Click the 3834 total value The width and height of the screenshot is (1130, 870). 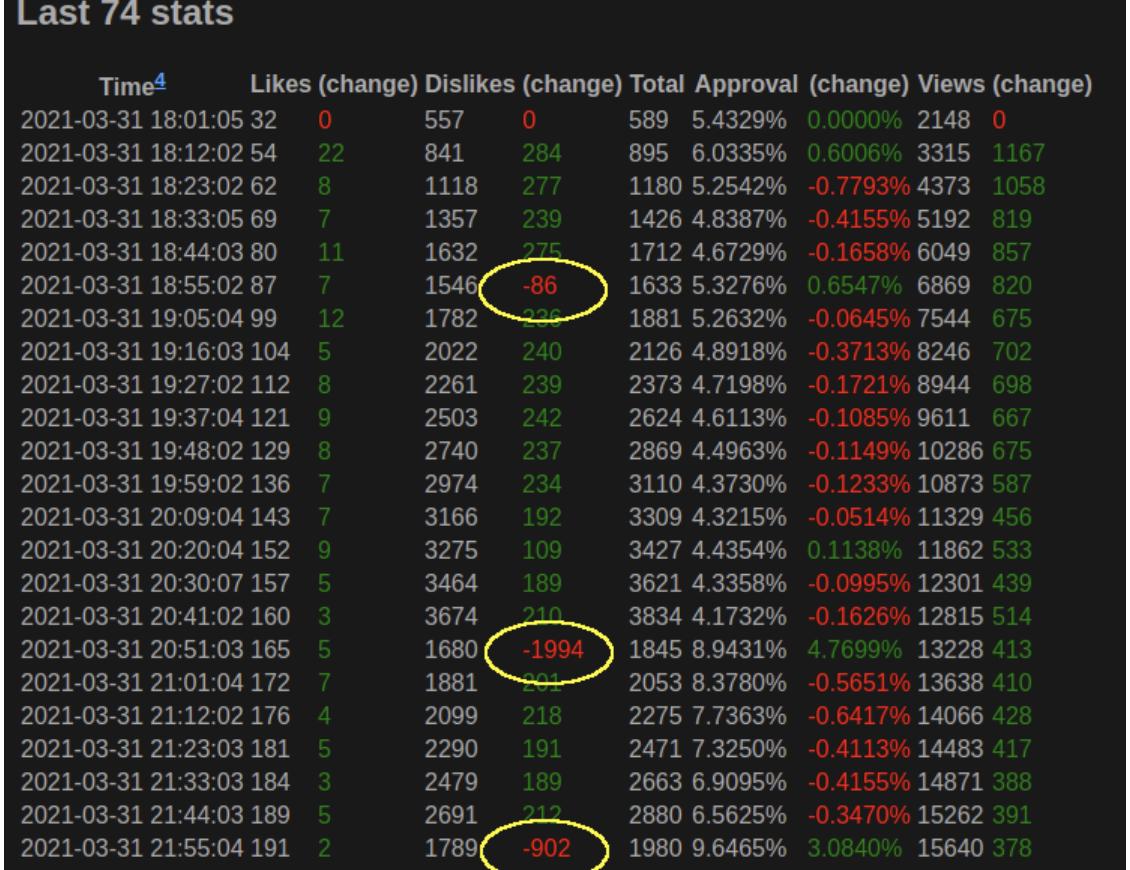click(656, 617)
